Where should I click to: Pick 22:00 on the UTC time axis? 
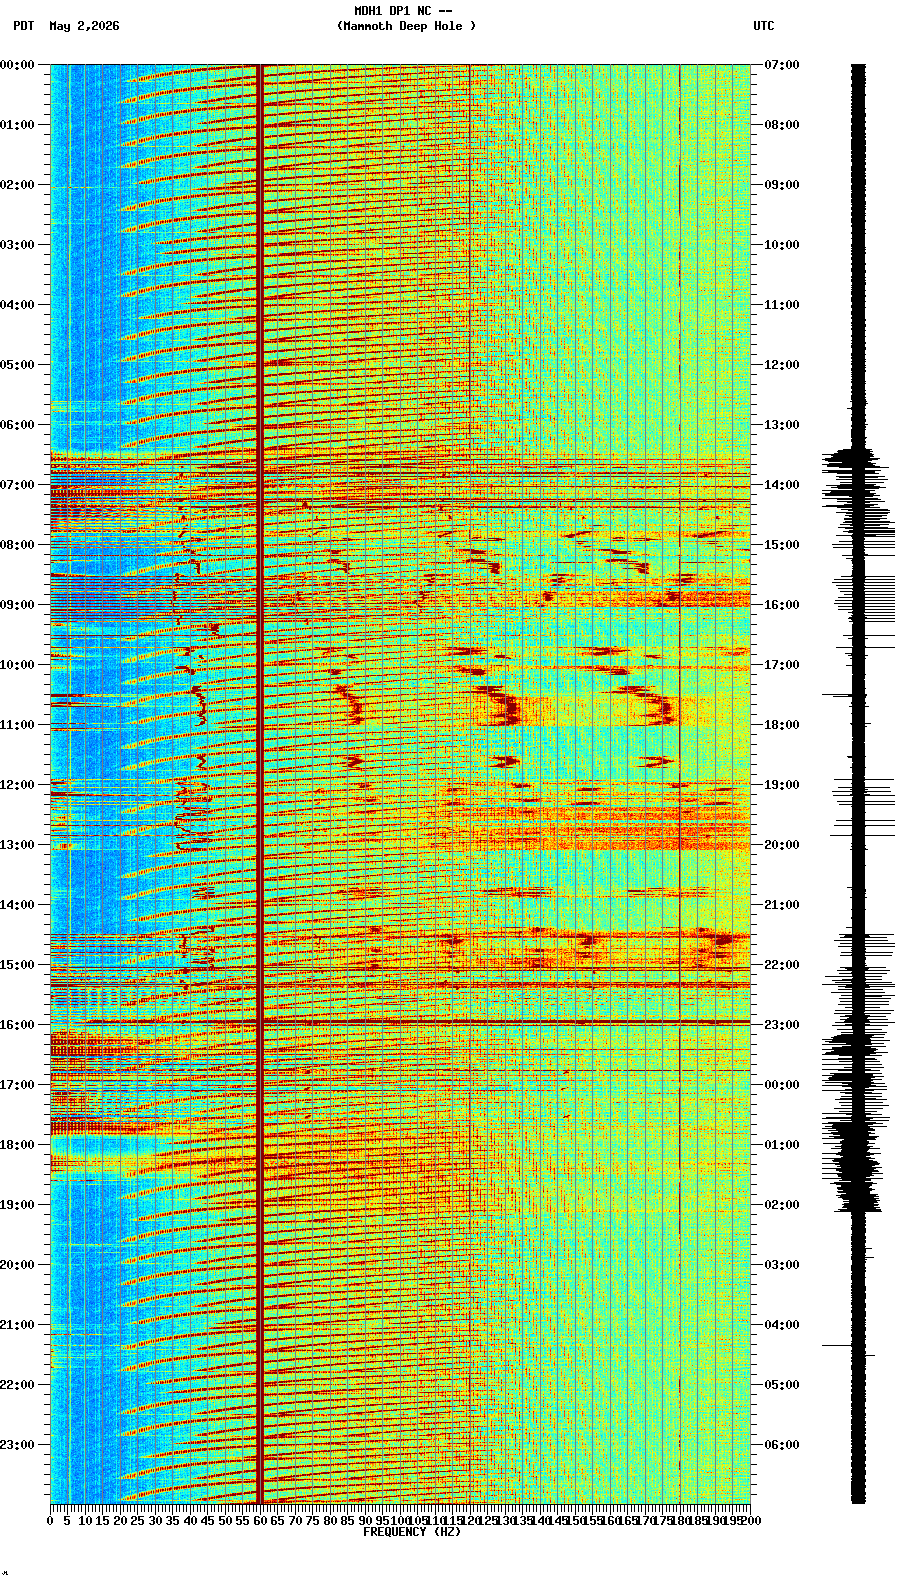pyautogui.click(x=782, y=965)
